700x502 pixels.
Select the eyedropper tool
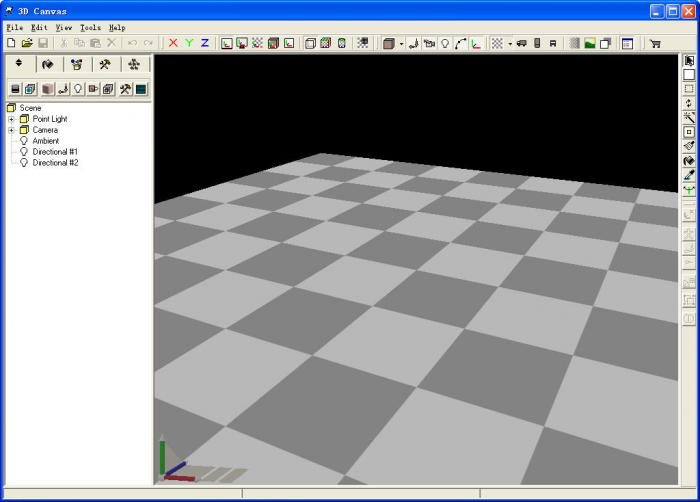pos(689,176)
